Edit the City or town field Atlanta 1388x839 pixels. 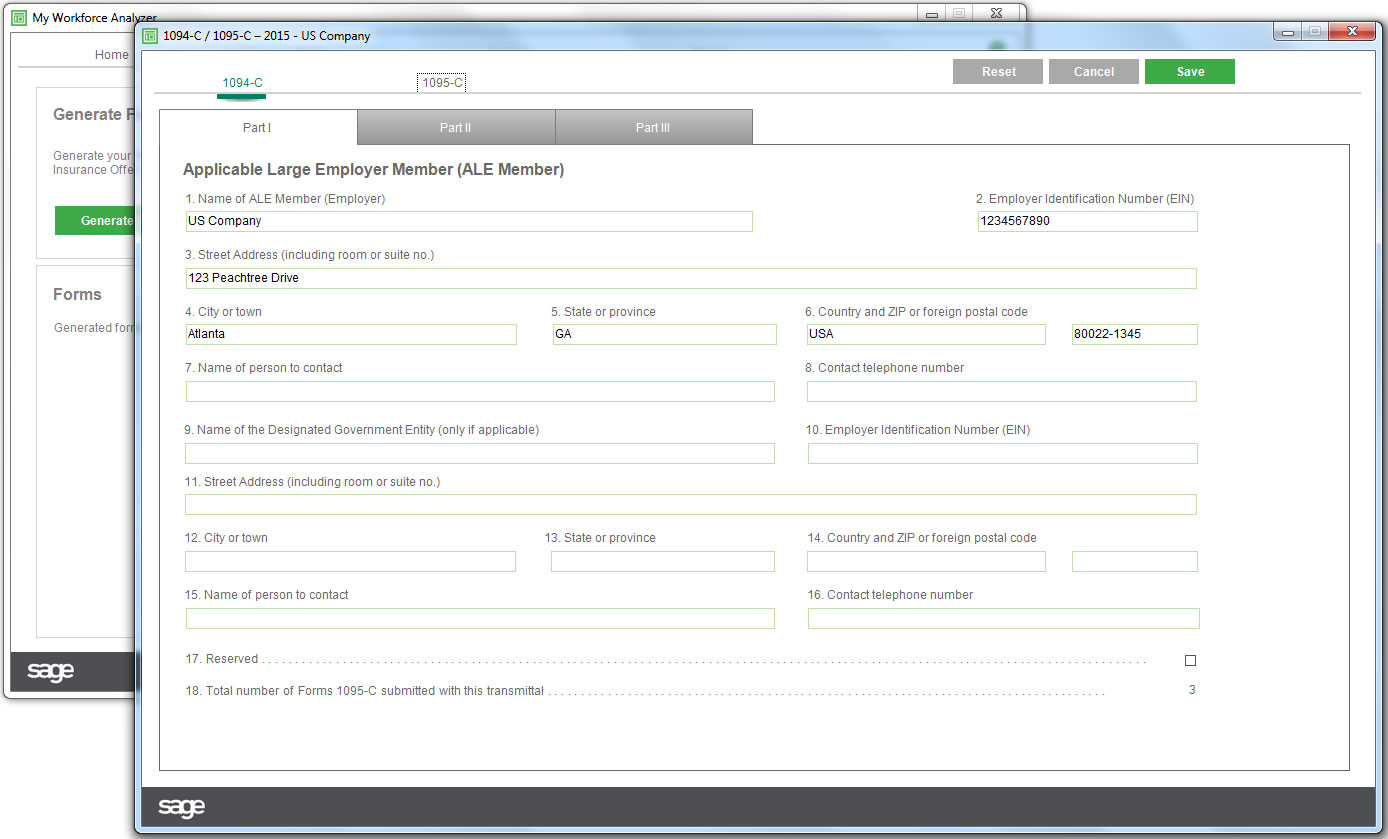coord(351,334)
